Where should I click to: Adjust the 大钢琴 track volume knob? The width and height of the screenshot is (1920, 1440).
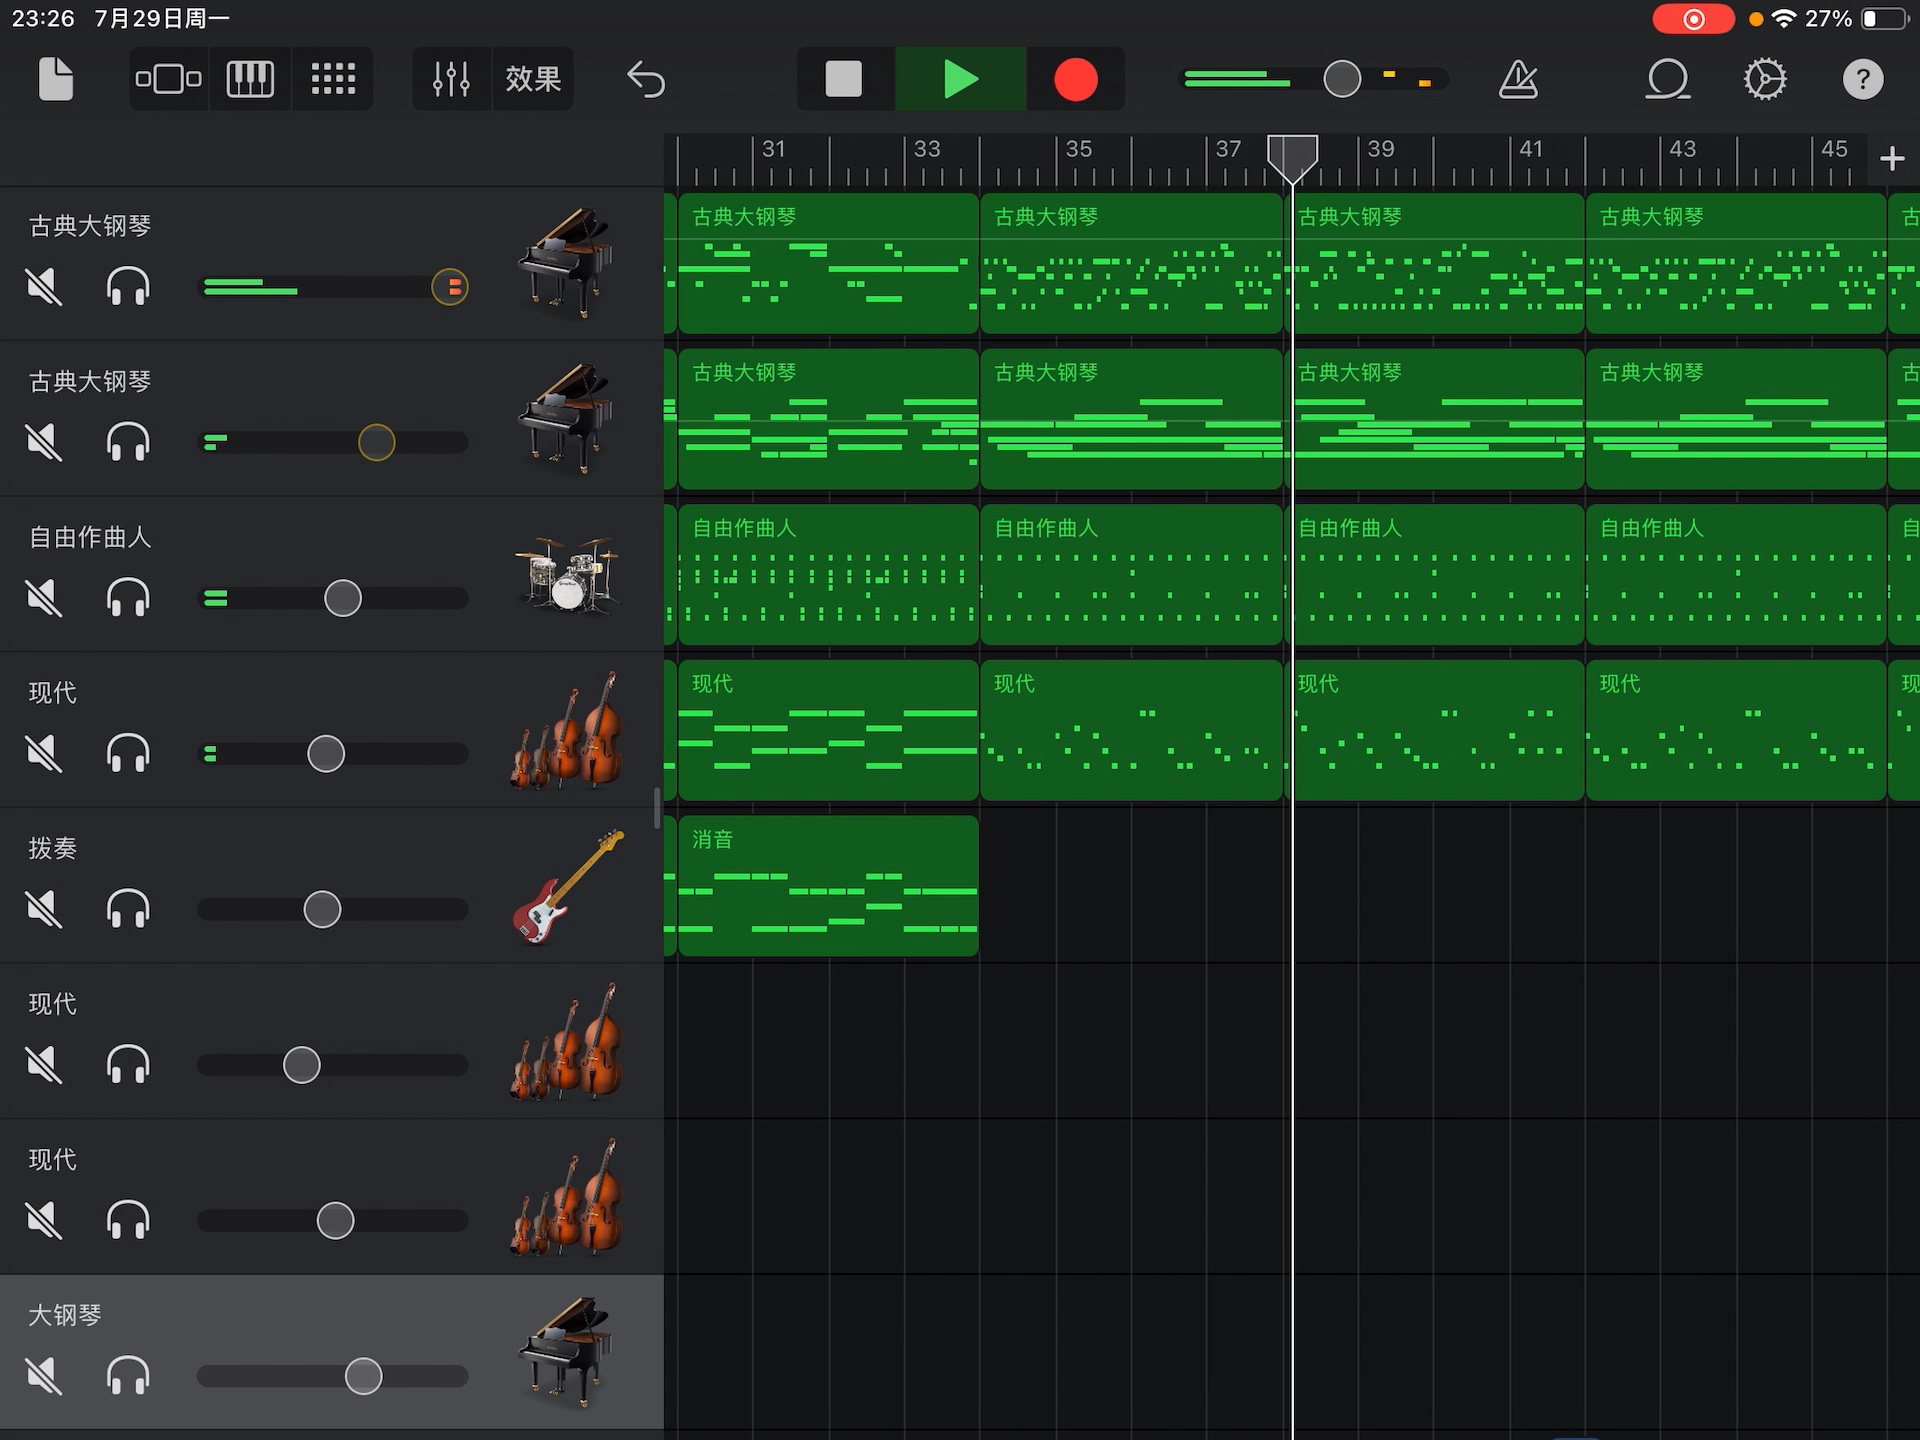[364, 1376]
